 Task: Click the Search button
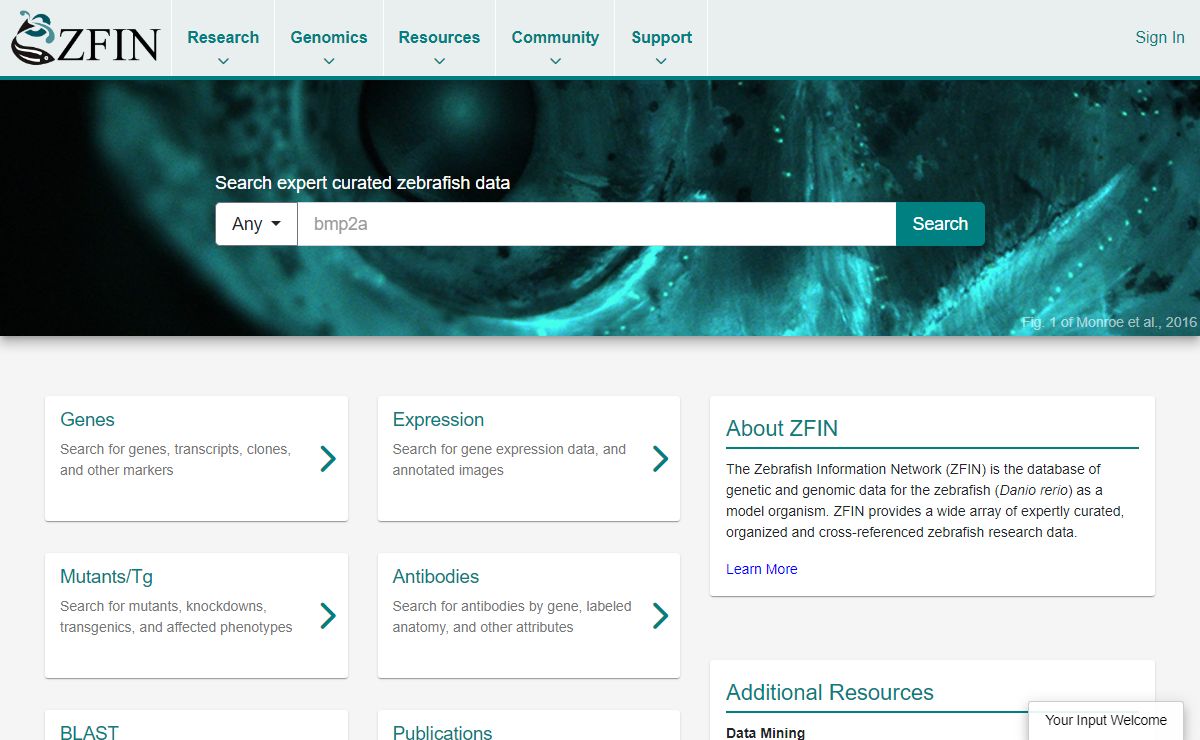point(940,224)
